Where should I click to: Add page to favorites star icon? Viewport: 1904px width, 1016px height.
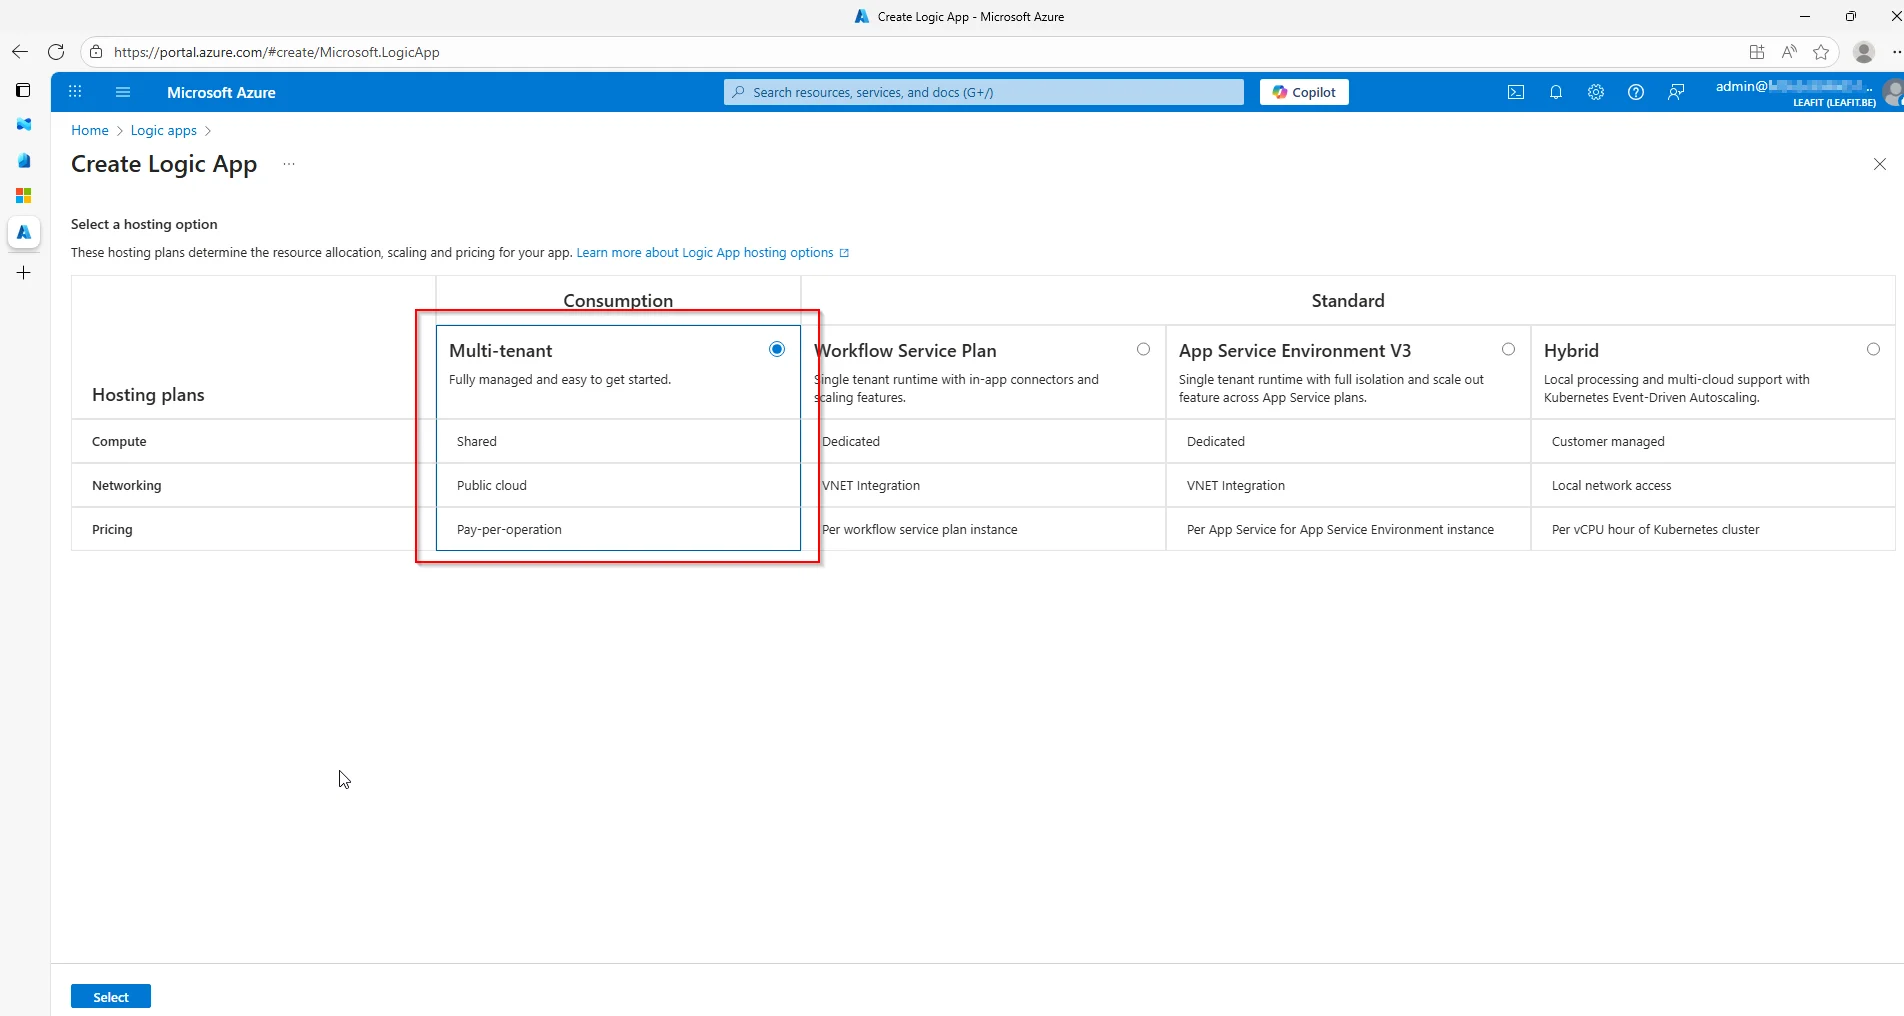coord(1821,52)
